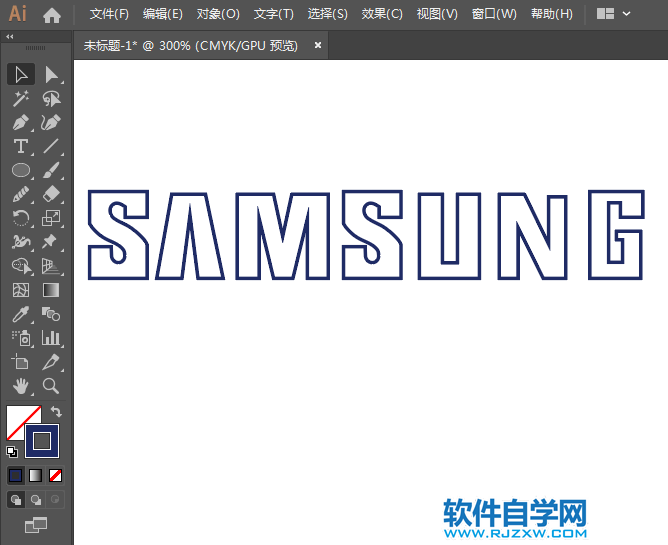The width and height of the screenshot is (668, 545).
Task: Open the 选择(S) menu
Action: coord(328,14)
